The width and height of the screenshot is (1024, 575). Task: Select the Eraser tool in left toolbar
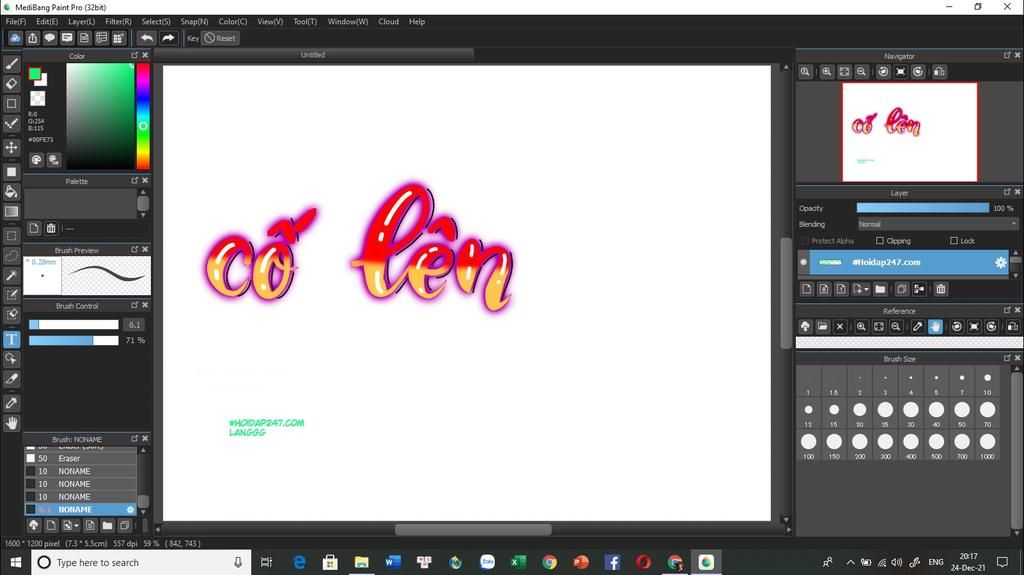pyautogui.click(x=11, y=84)
